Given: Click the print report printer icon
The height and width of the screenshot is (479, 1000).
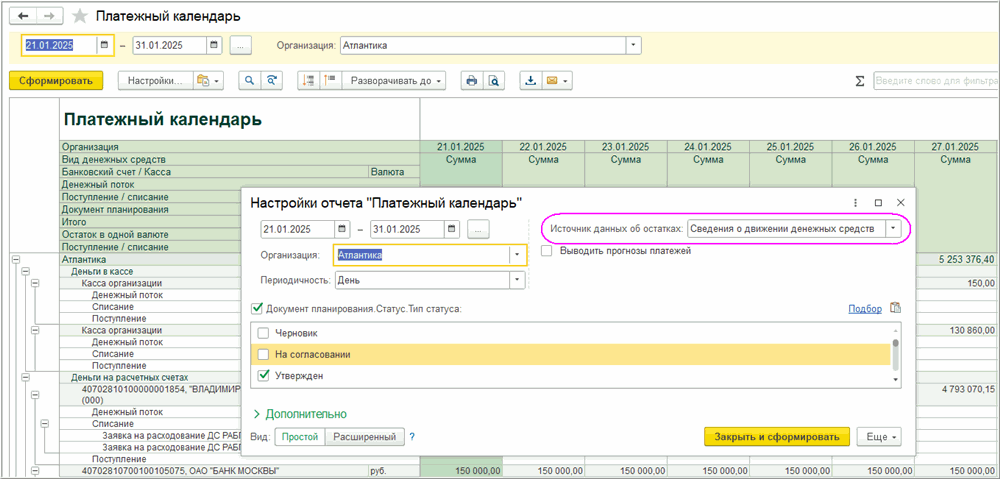Looking at the screenshot, I should click(471, 81).
